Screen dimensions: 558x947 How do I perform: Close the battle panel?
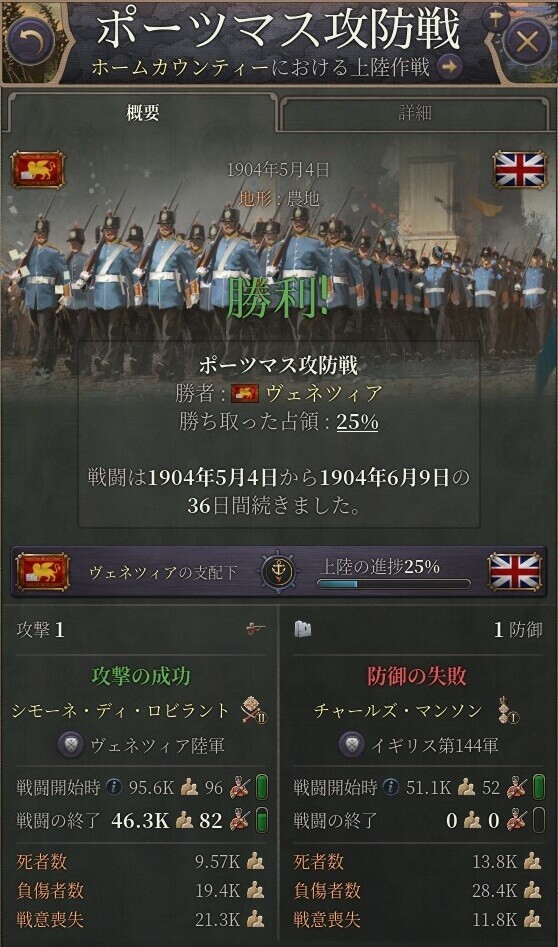tap(528, 42)
